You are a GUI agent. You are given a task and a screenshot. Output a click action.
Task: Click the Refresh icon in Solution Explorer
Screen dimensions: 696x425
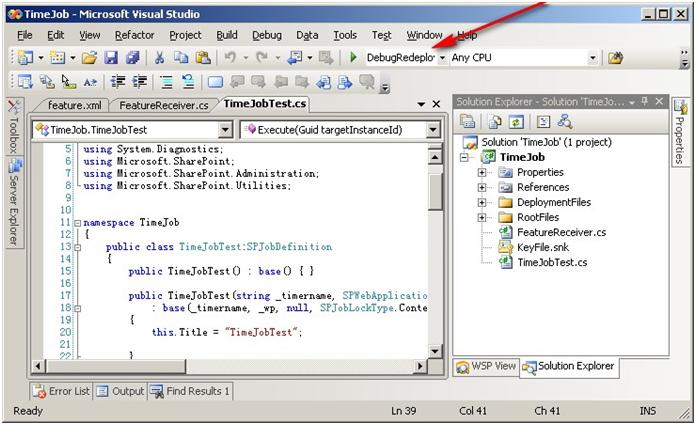pos(515,121)
